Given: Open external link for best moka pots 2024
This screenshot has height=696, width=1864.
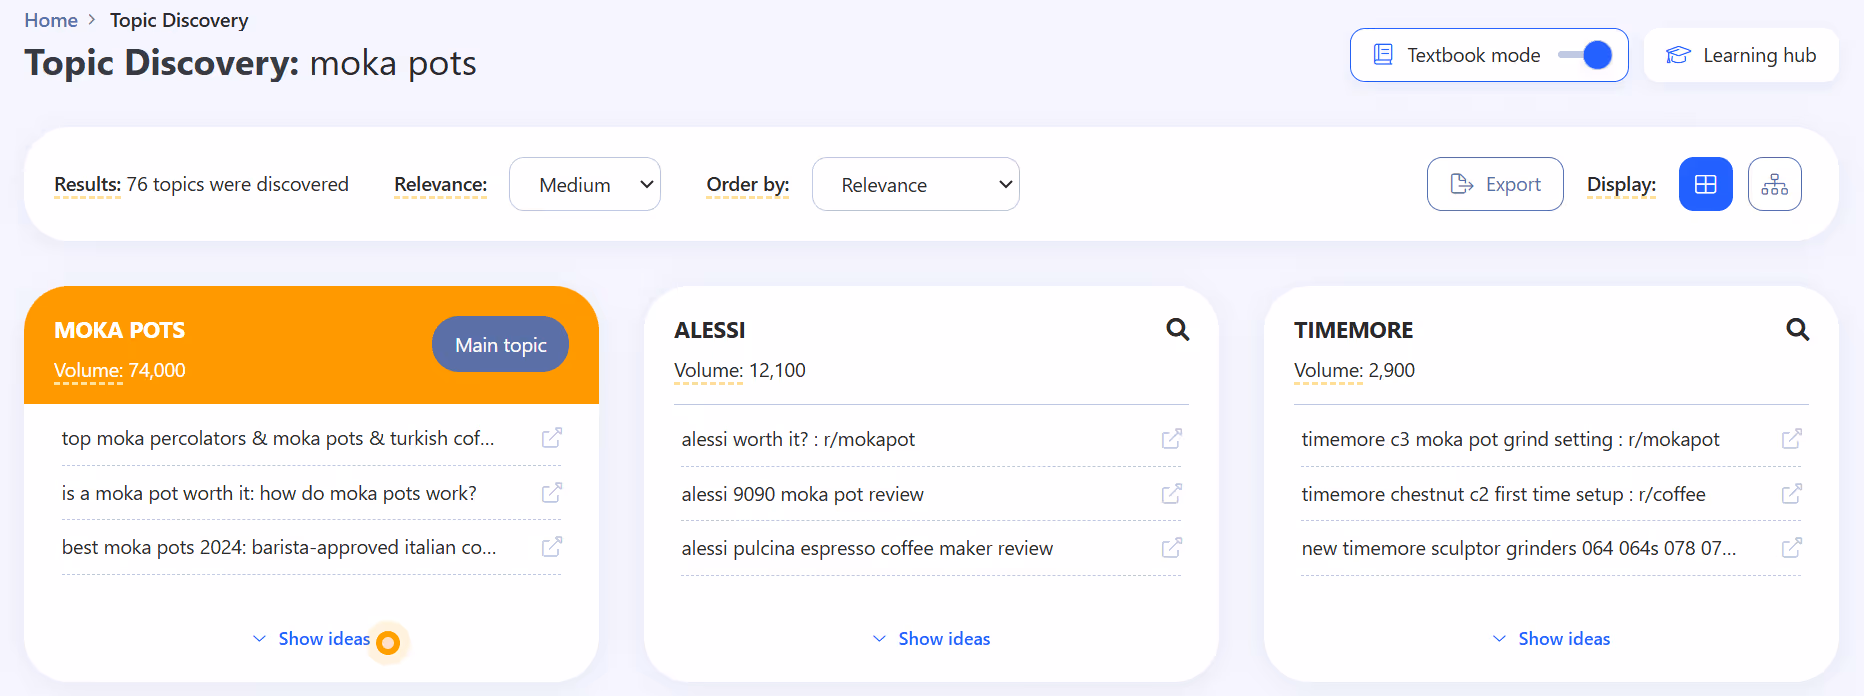Looking at the screenshot, I should tap(552, 547).
